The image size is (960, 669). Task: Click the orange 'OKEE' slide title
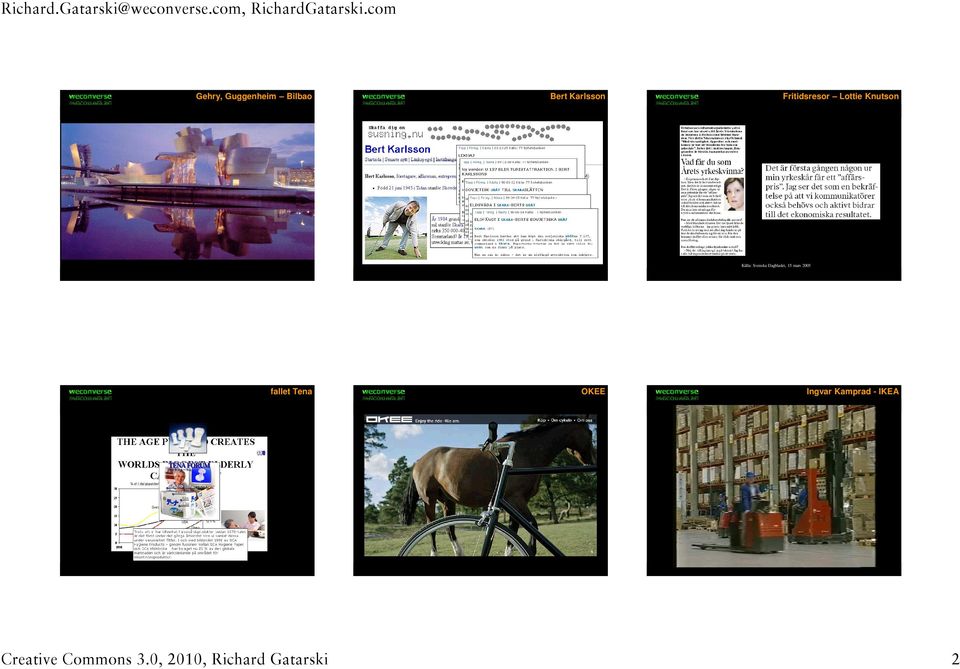(x=593, y=391)
